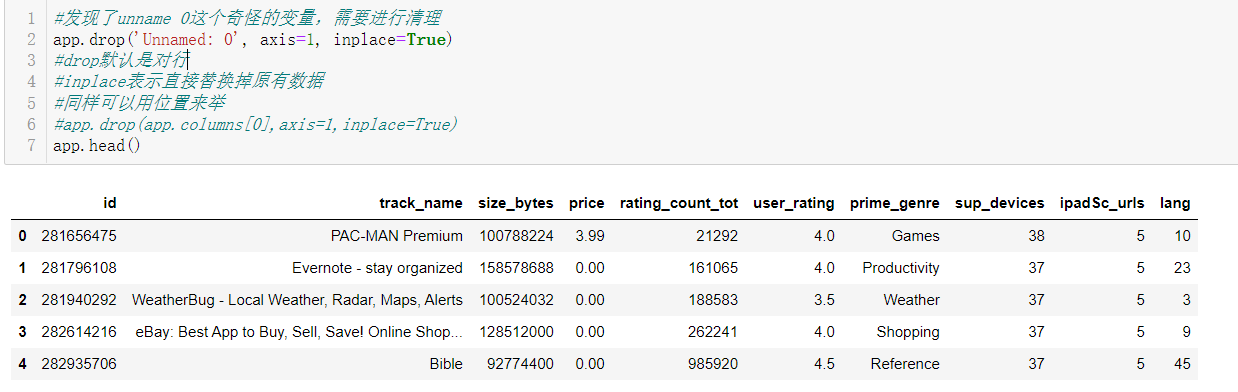Click the 'sup_devices' column header
Image resolution: width=1238 pixels, height=392 pixels.
coord(1000,203)
